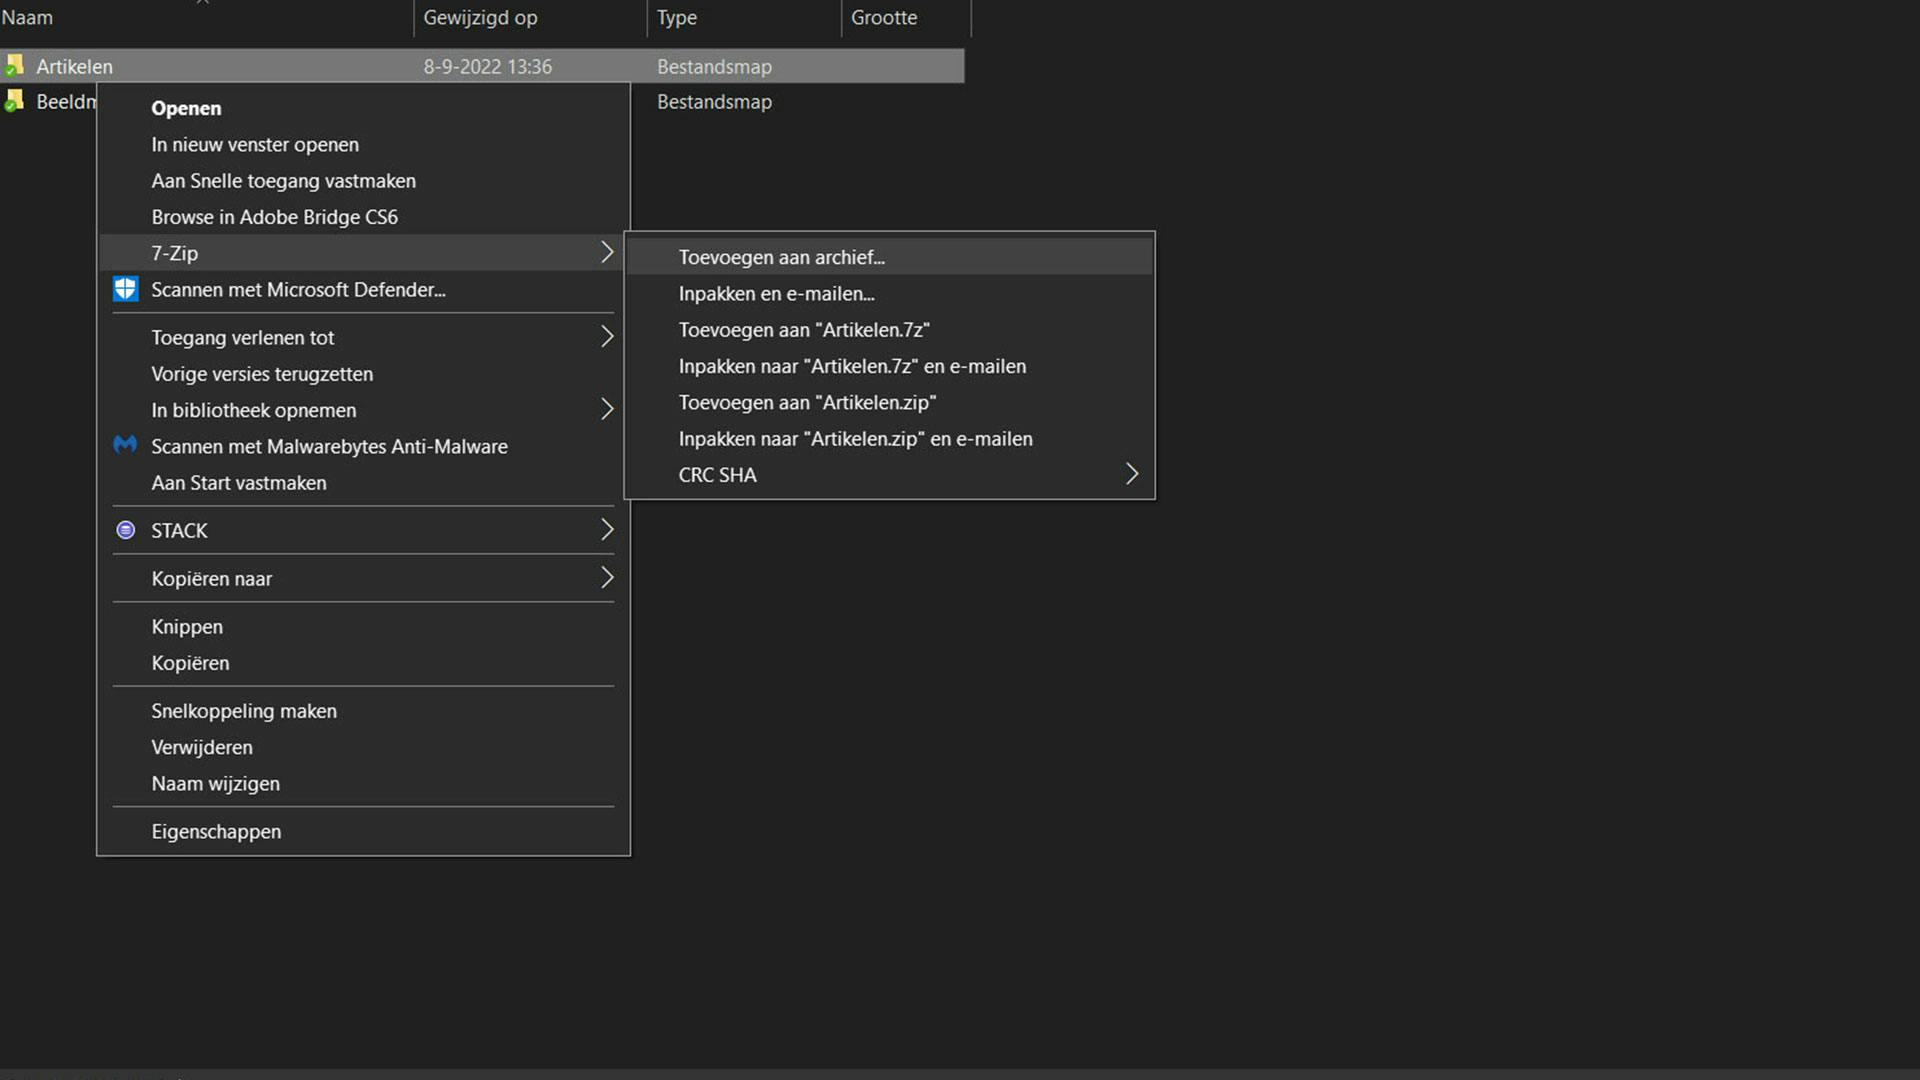
Task: Click the Artikelen folder icon
Action: click(14, 67)
